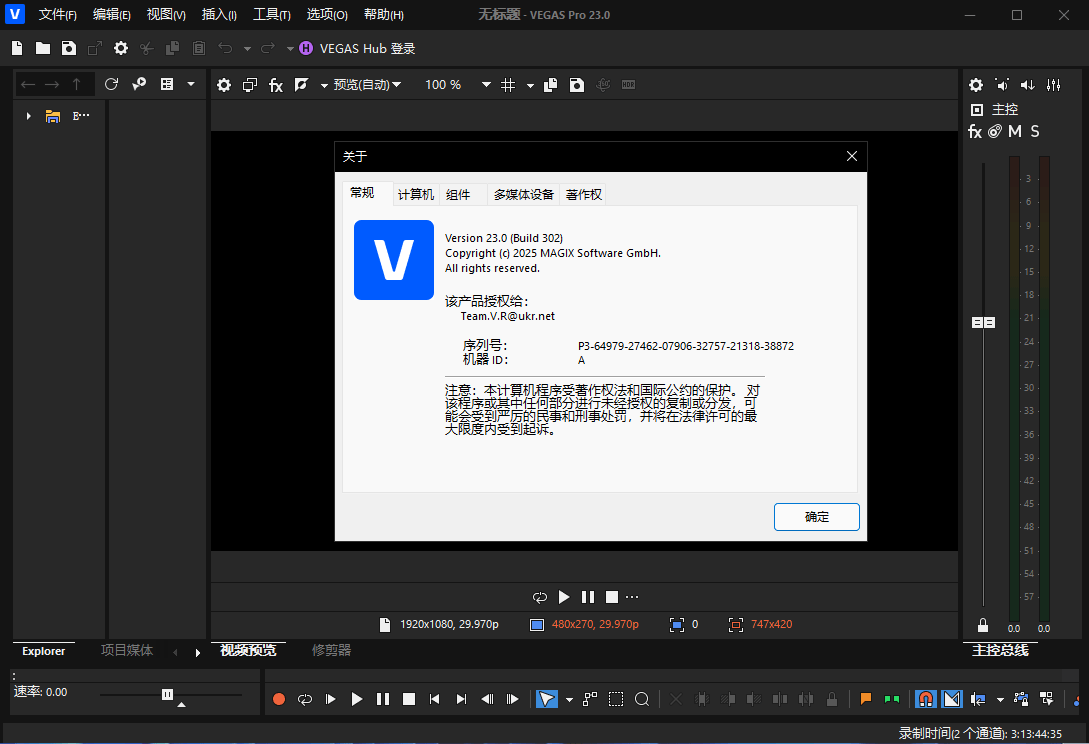Open video FX in preview toolbar
The height and width of the screenshot is (744, 1089).
click(x=276, y=85)
